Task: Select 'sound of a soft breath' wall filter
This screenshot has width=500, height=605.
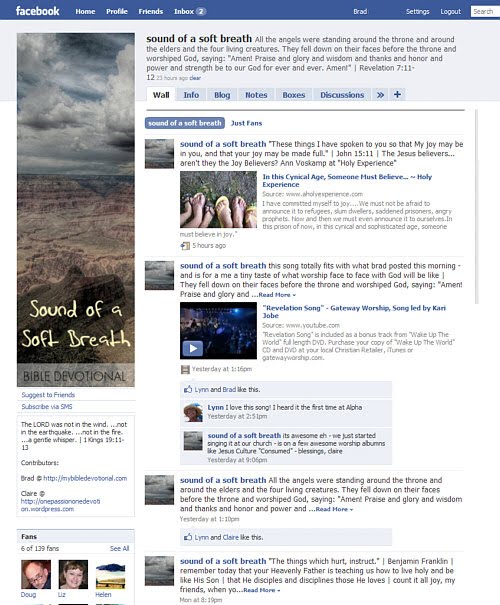Action: tap(185, 123)
